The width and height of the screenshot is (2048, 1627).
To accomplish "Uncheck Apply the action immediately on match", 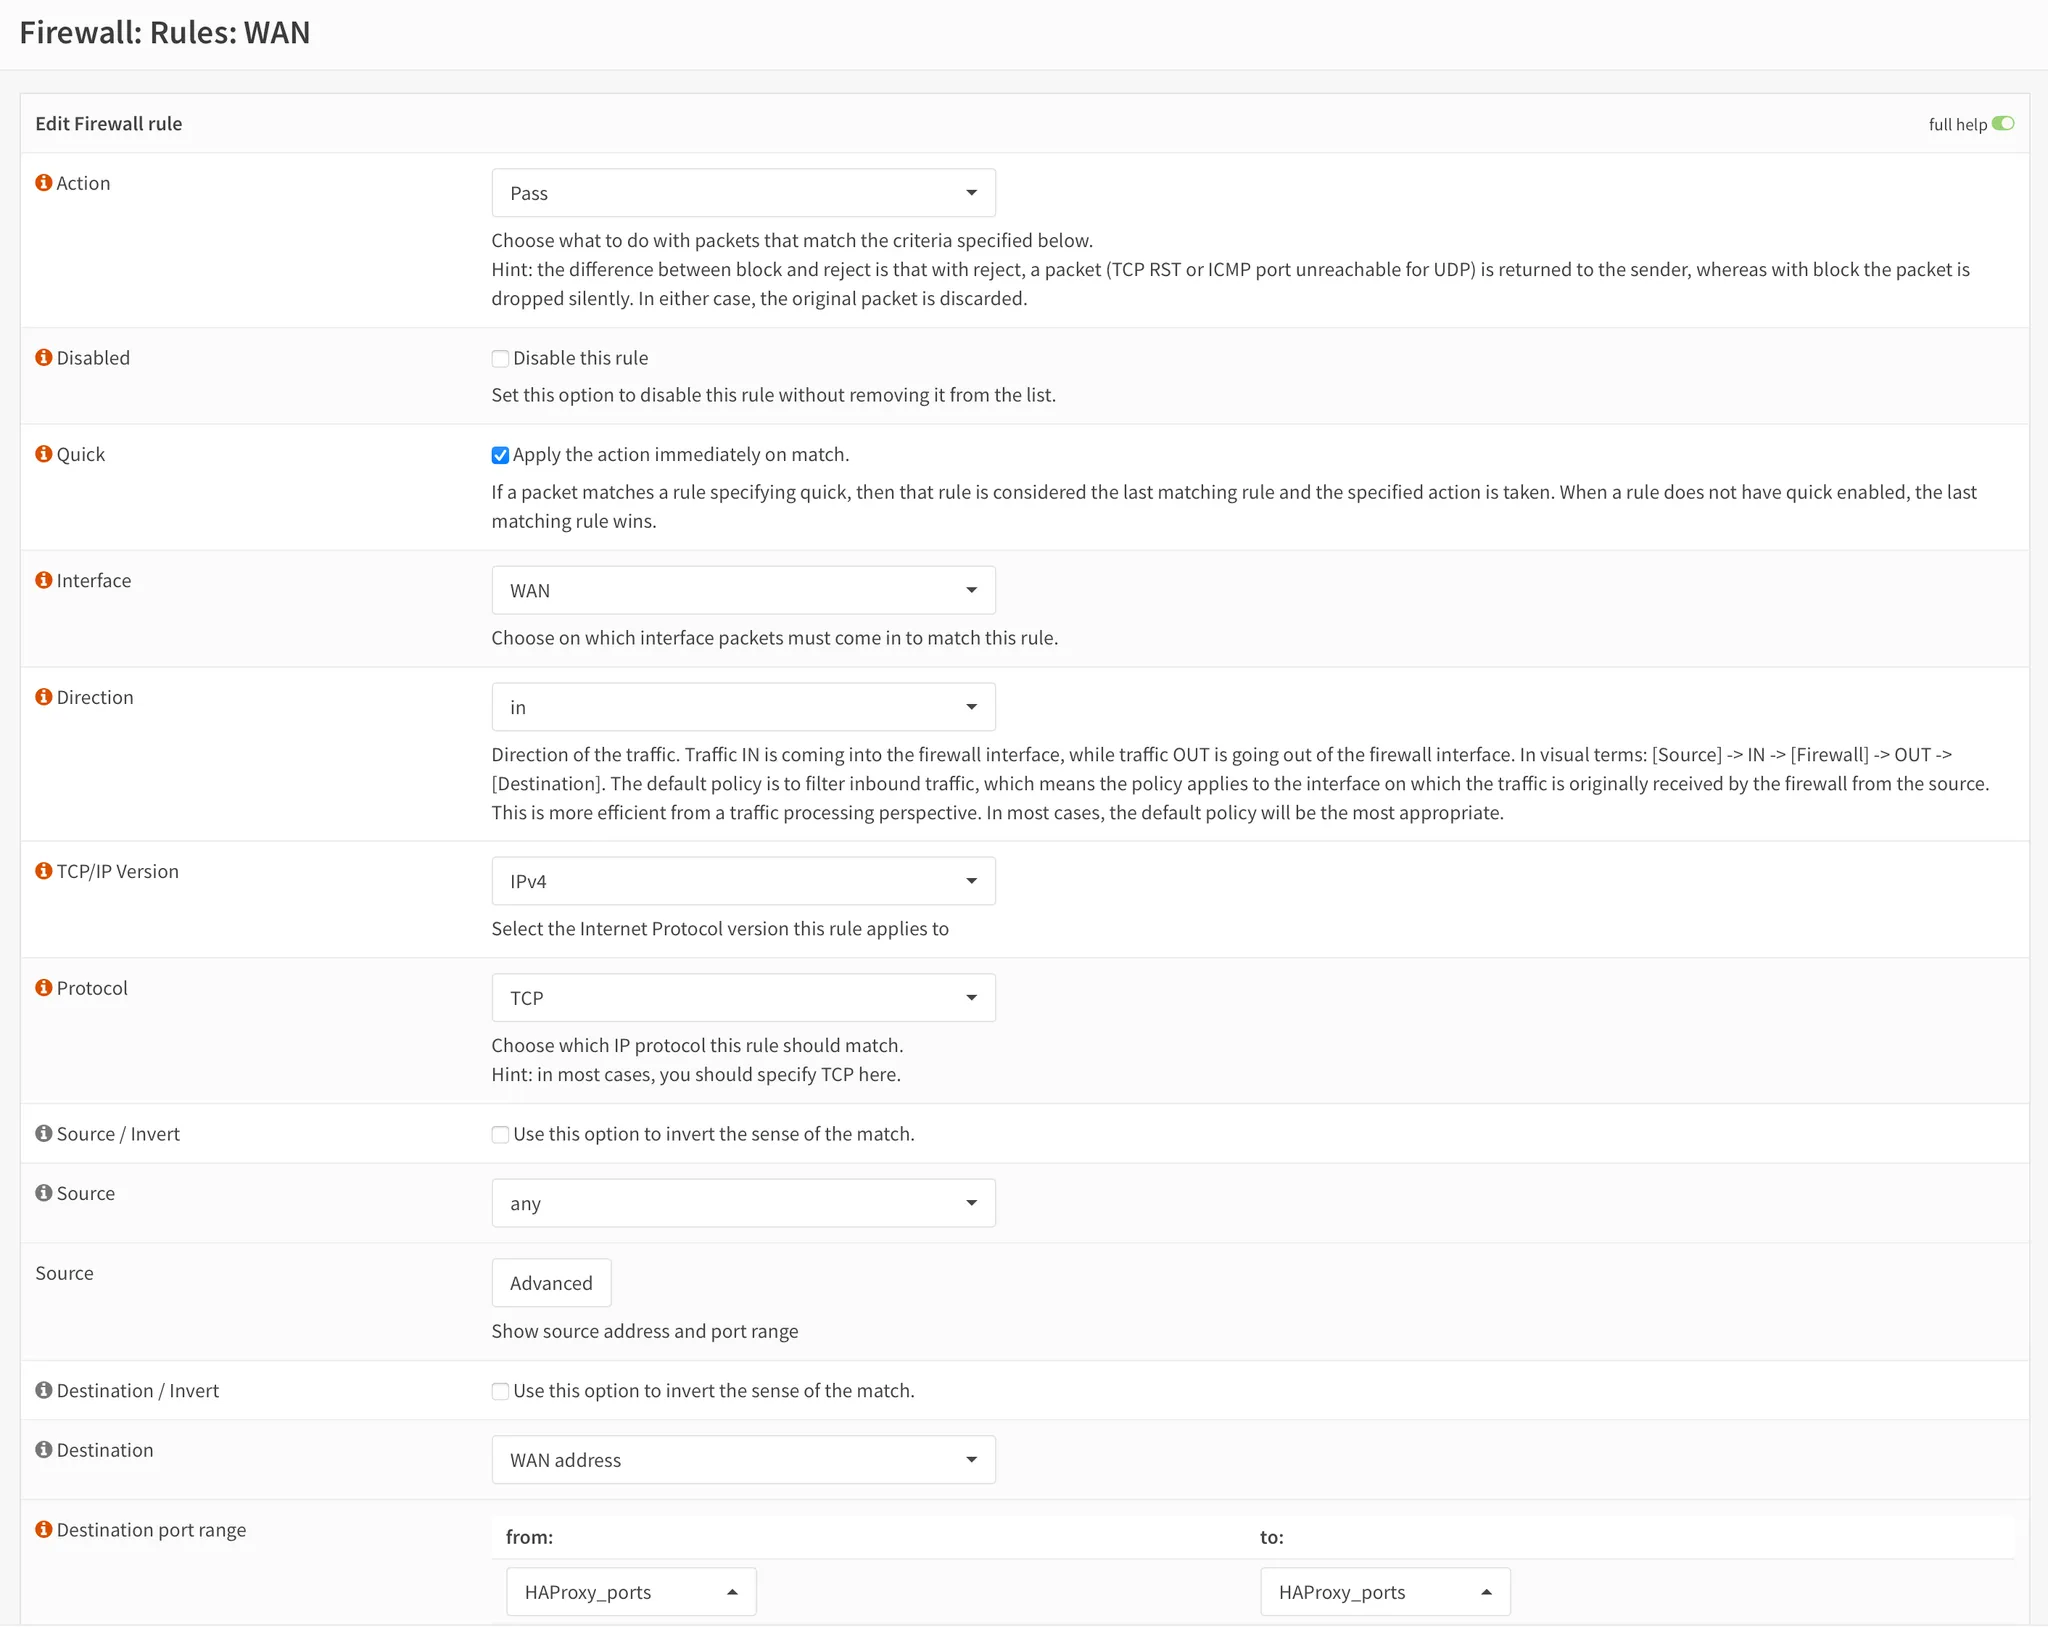I will click(500, 455).
